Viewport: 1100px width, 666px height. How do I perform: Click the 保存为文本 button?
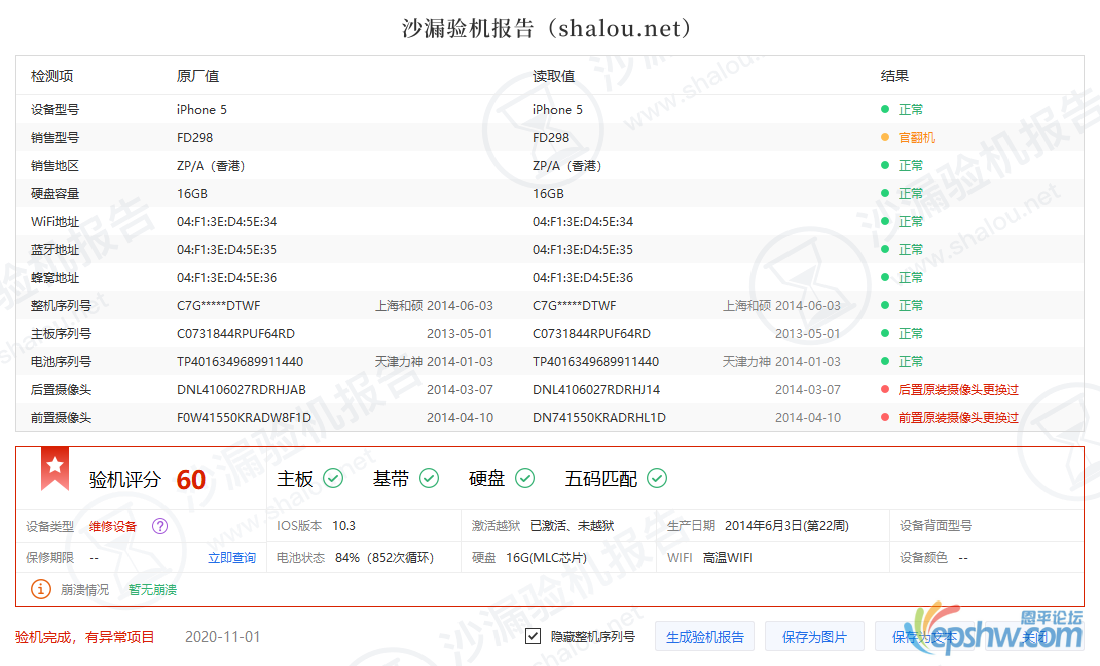click(x=924, y=637)
